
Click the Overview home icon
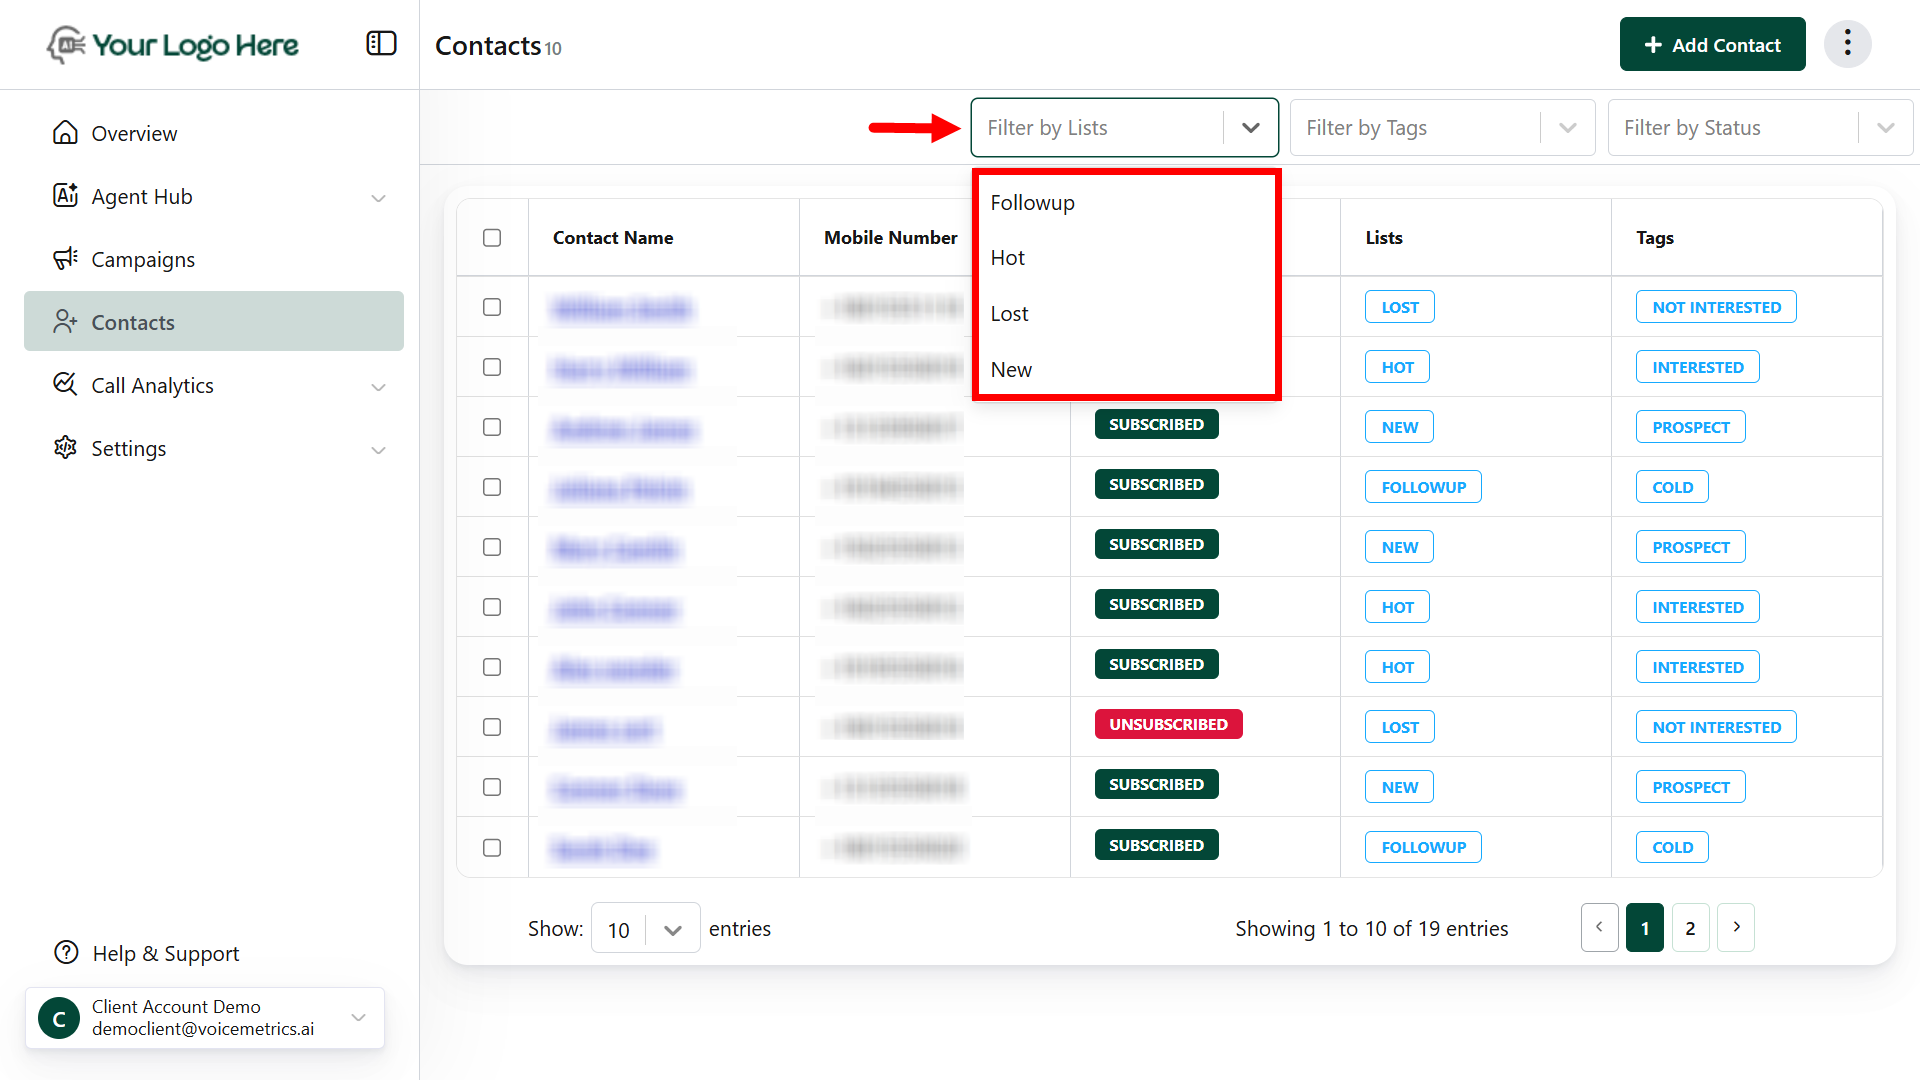click(x=65, y=133)
